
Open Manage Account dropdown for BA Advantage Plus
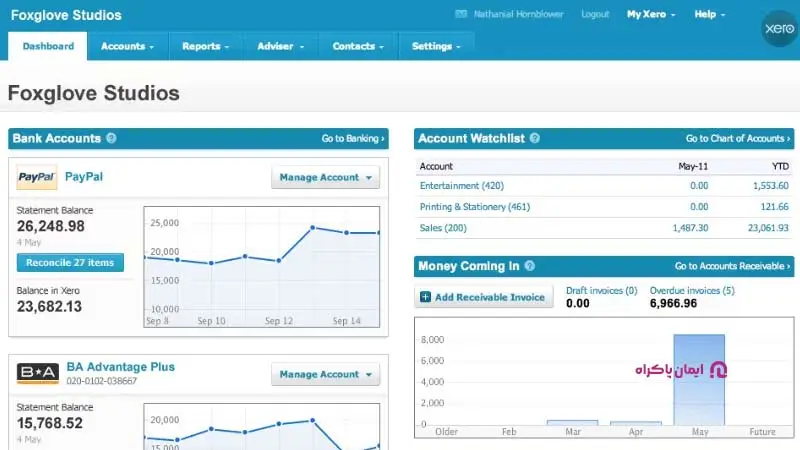[x=326, y=374]
